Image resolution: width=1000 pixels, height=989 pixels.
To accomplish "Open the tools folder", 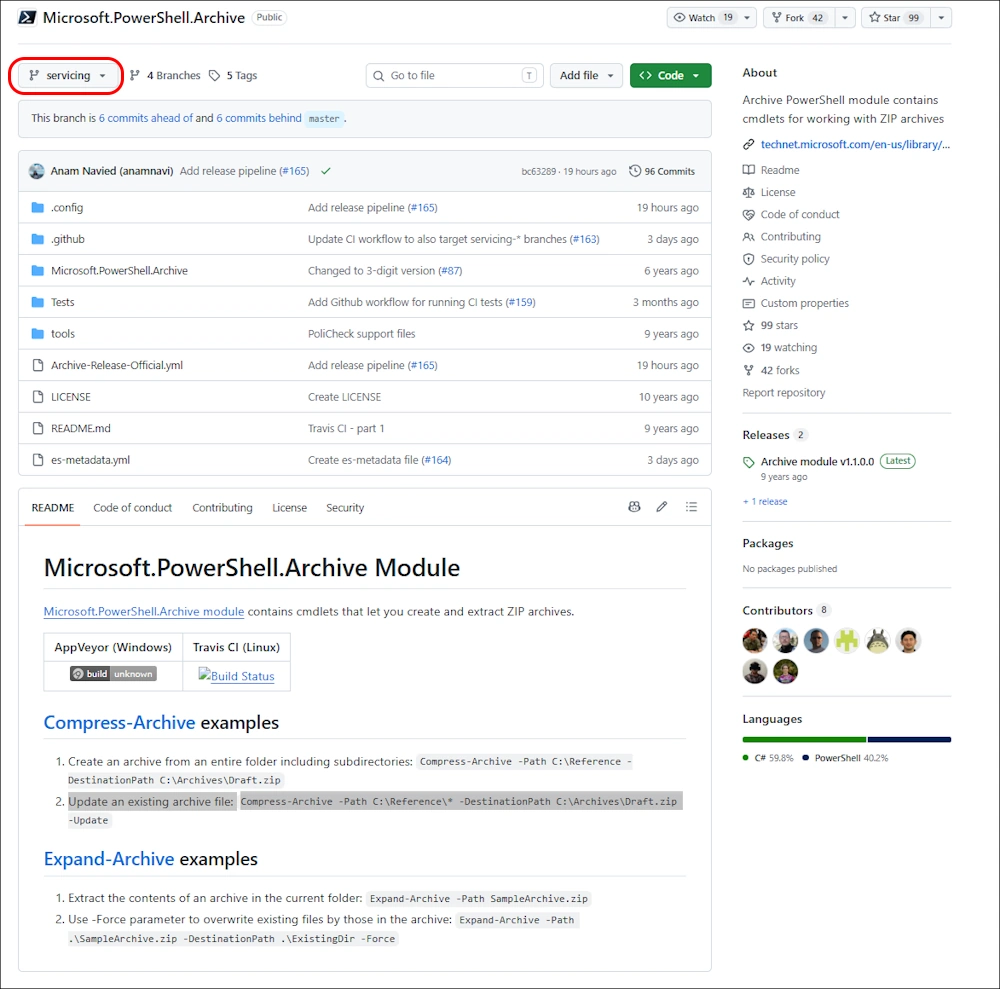I will (62, 333).
